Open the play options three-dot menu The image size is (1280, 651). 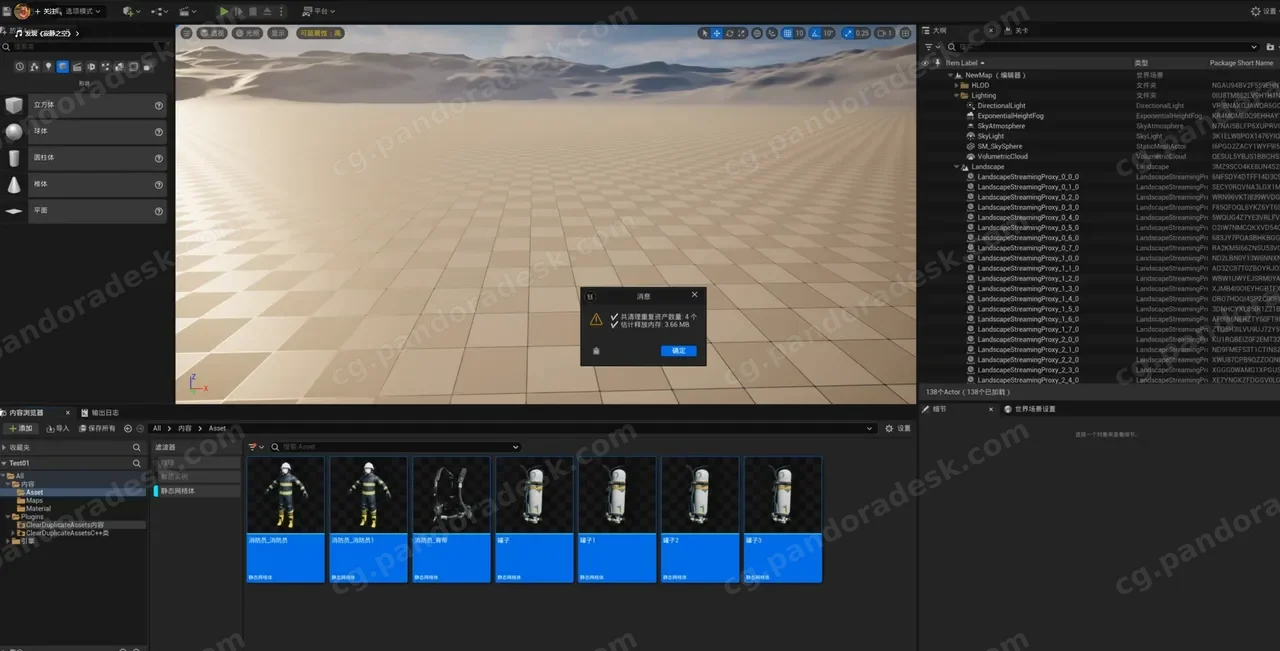click(x=281, y=11)
